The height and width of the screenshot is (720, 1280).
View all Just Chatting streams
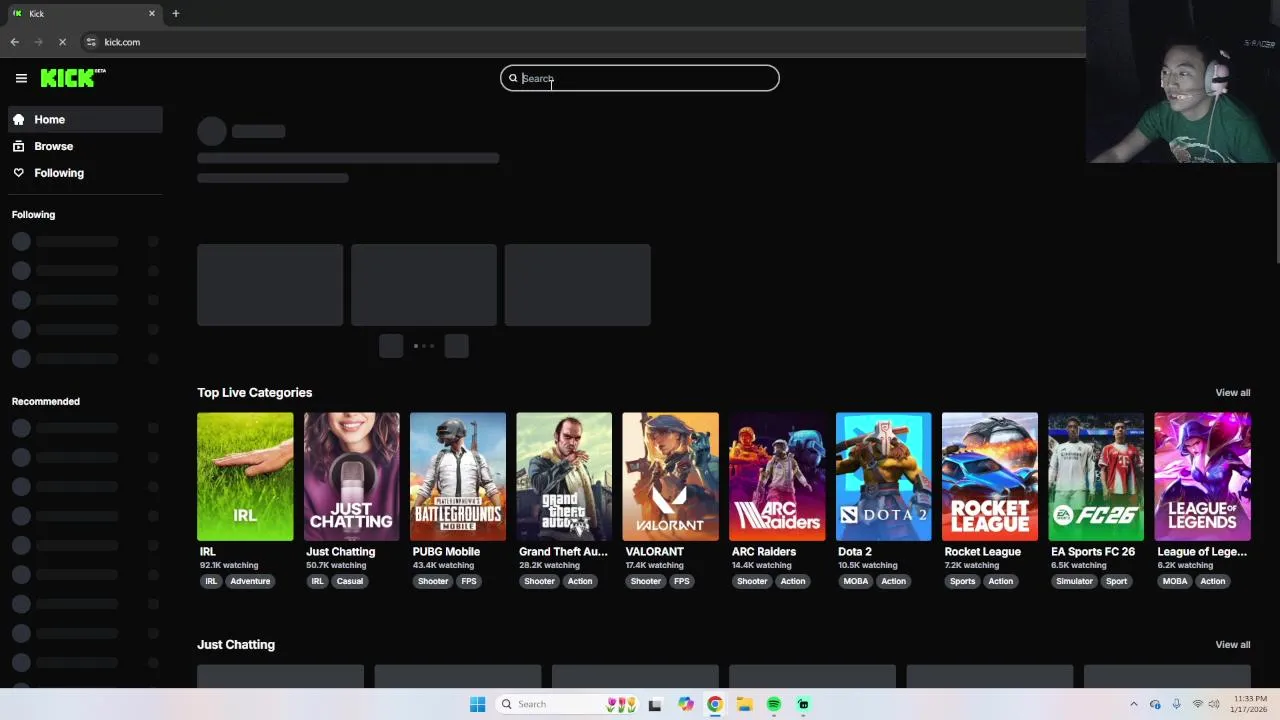point(1232,644)
